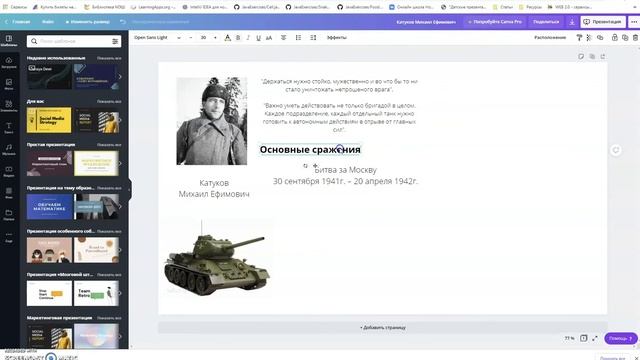Expand education presentation templates row arrow

[x=120, y=207]
